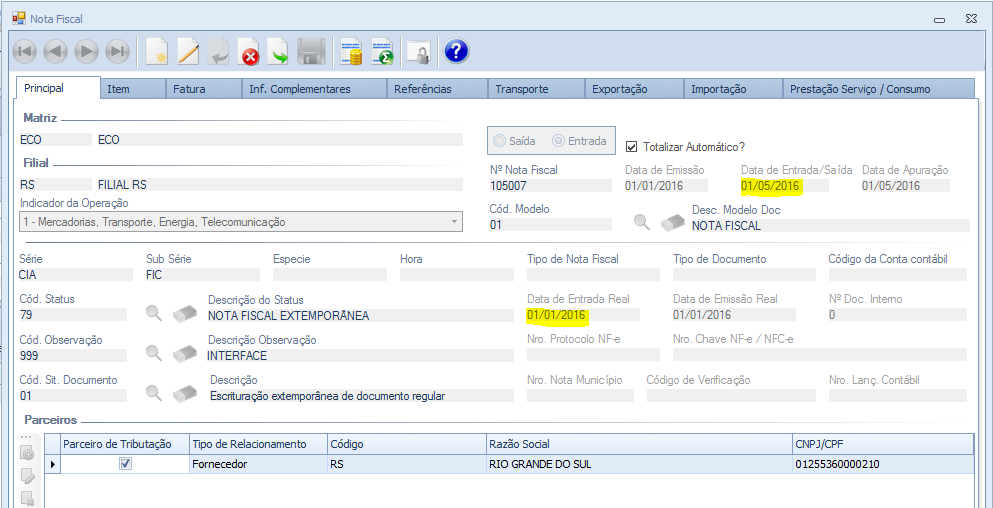The height and width of the screenshot is (508, 993).
Task: Click magnifier search next to Cód. Status
Action: (154, 313)
